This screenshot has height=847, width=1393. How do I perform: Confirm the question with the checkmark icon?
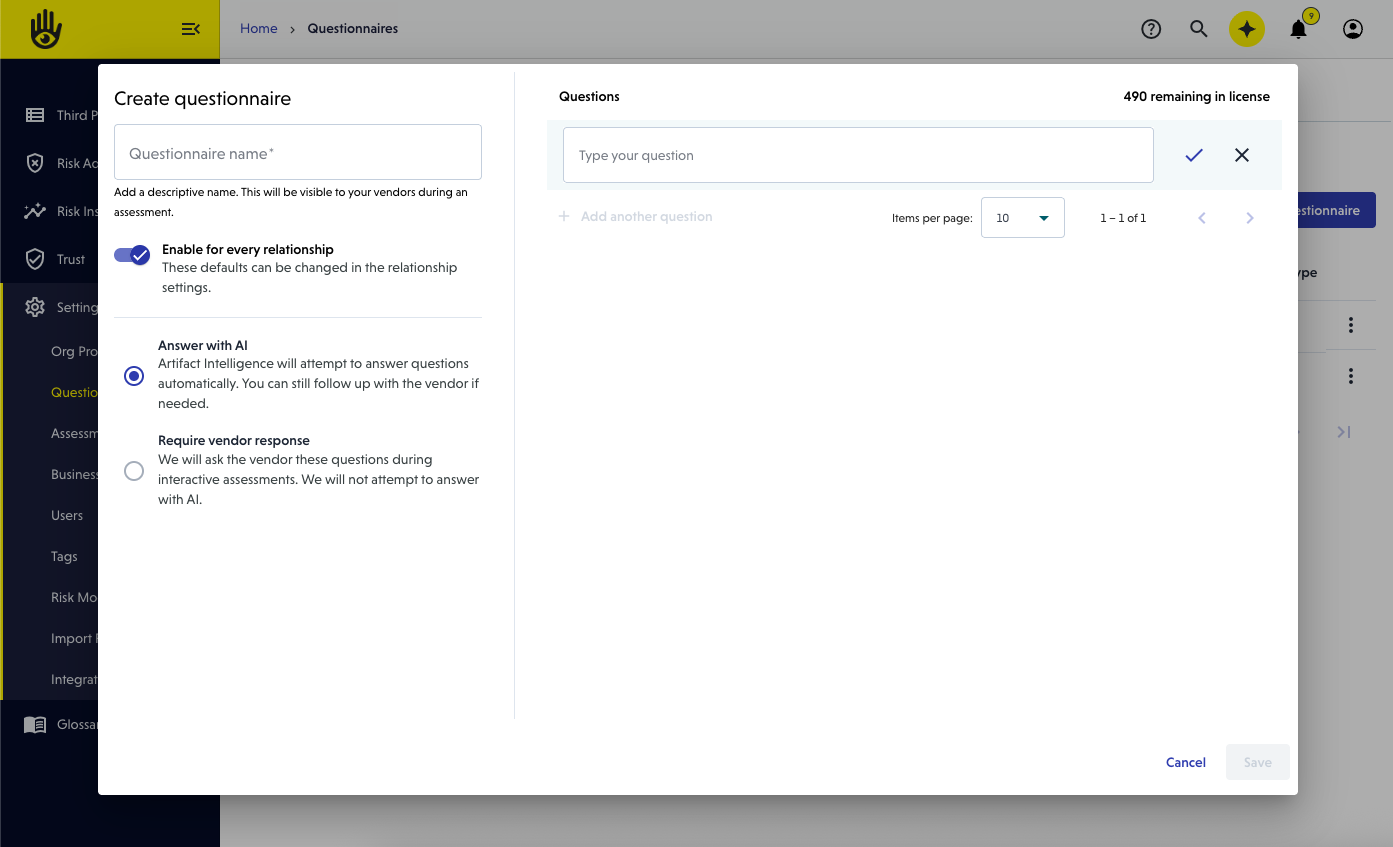coord(1194,155)
